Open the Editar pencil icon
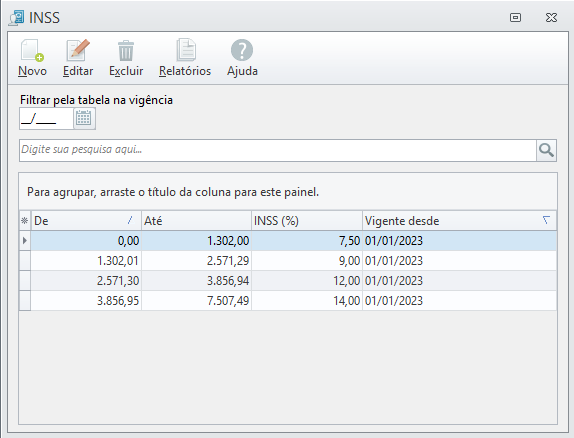 78,50
